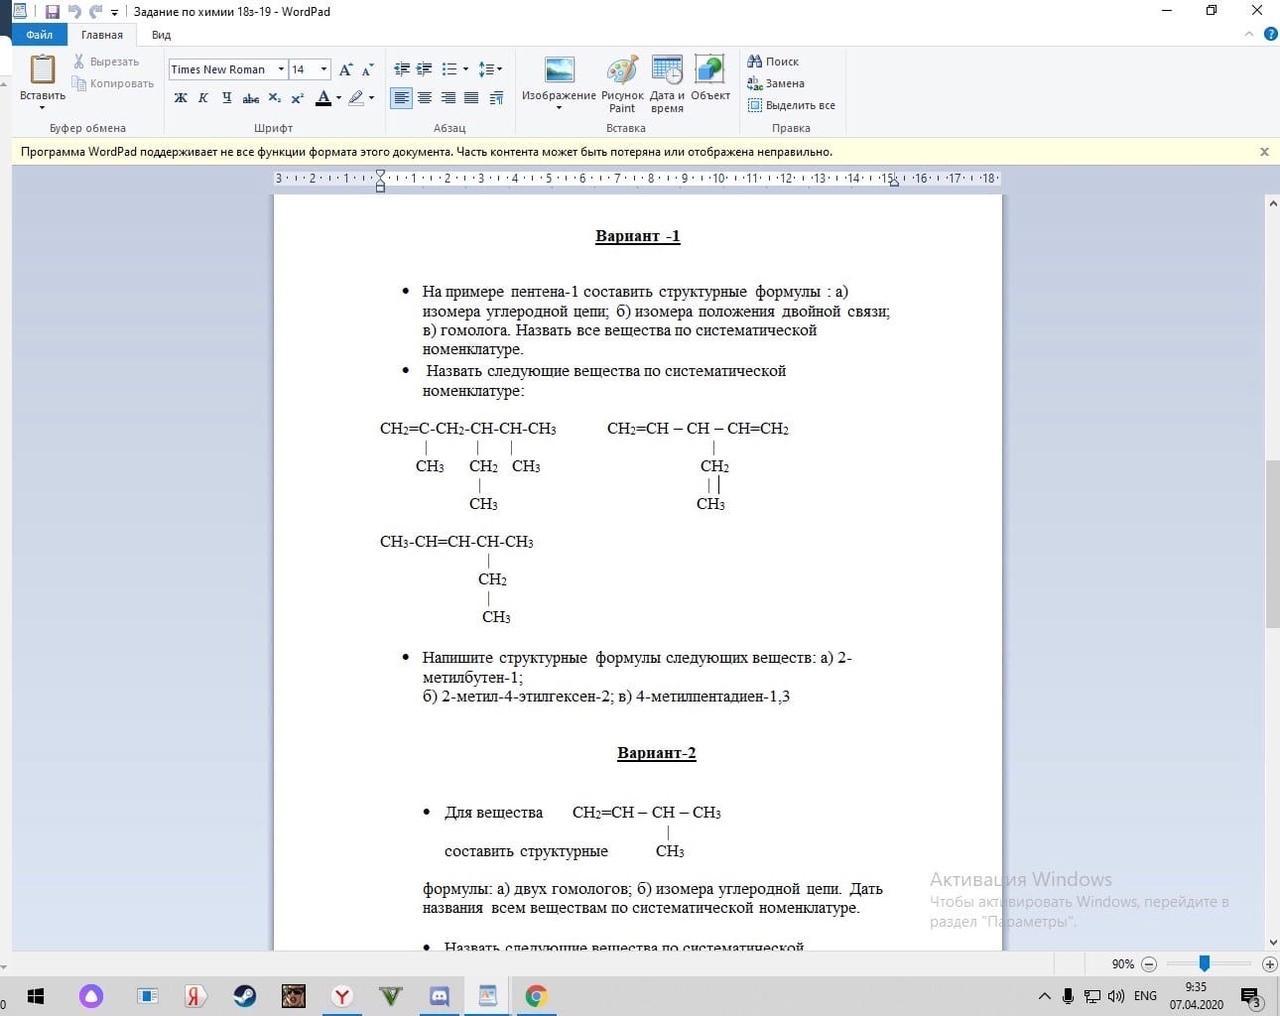Click the strikethrough text icon
Screen dimensions: 1280x1016
point(251,98)
